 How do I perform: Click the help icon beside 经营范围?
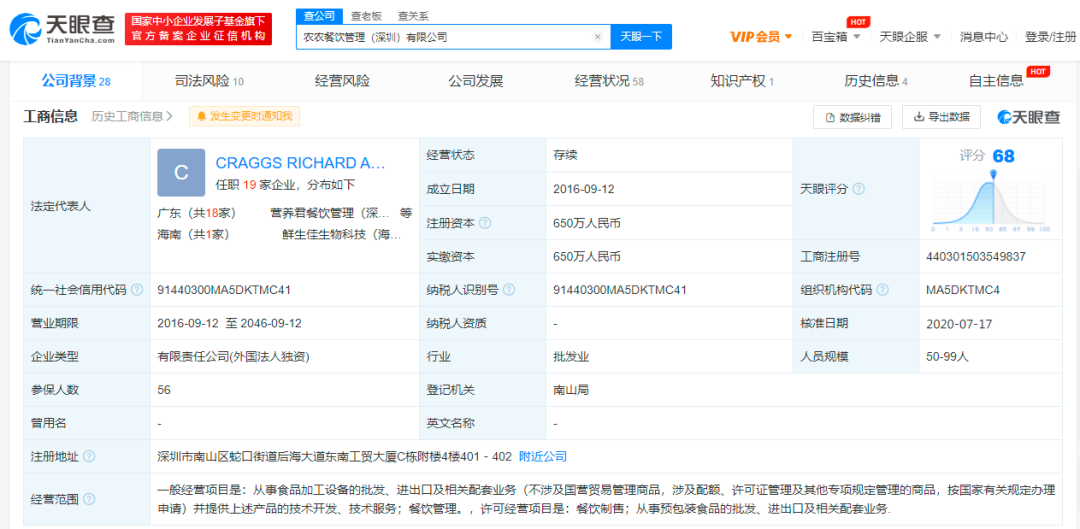88,499
